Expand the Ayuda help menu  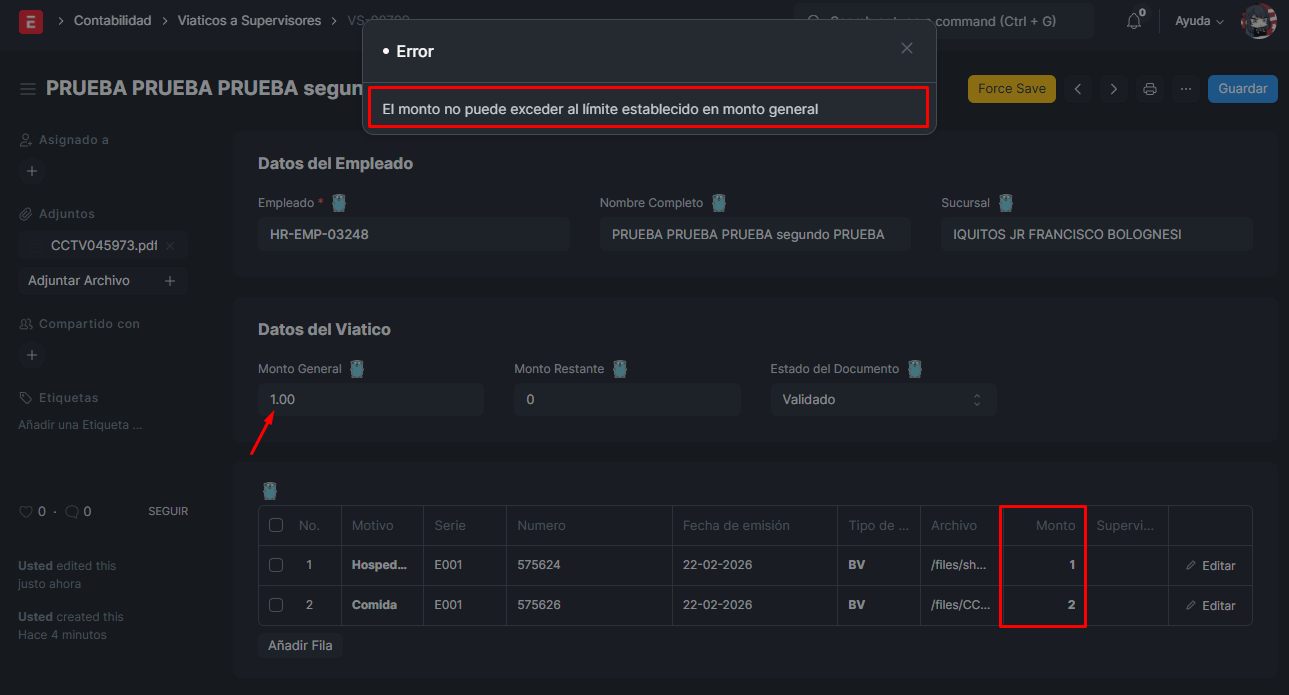(1199, 21)
